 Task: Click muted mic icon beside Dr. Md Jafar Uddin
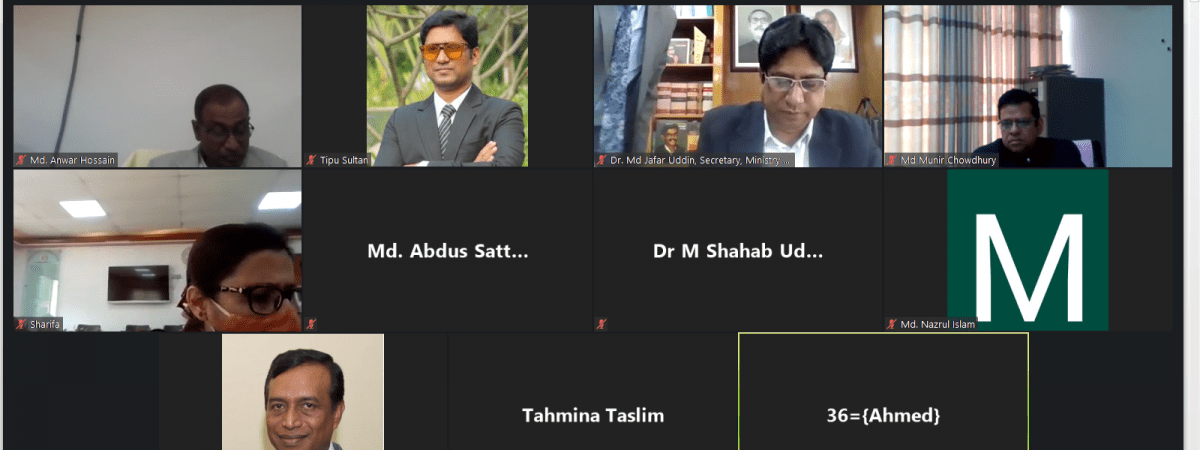pyautogui.click(x=601, y=160)
